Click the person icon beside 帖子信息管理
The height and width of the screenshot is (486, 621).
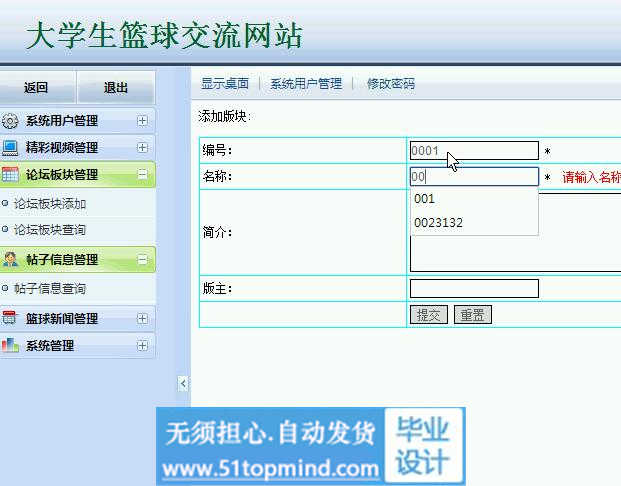(10, 259)
